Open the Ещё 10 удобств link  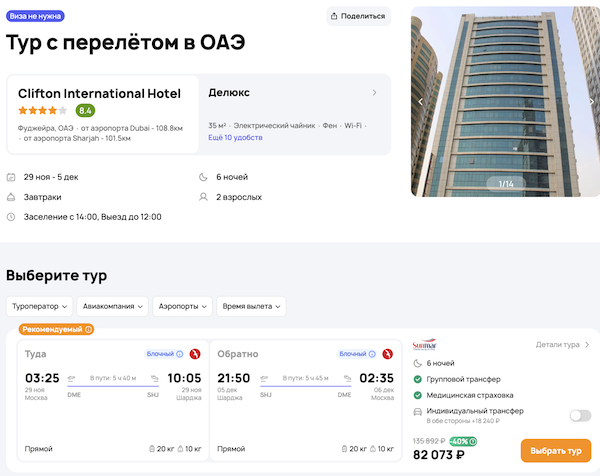[234, 137]
